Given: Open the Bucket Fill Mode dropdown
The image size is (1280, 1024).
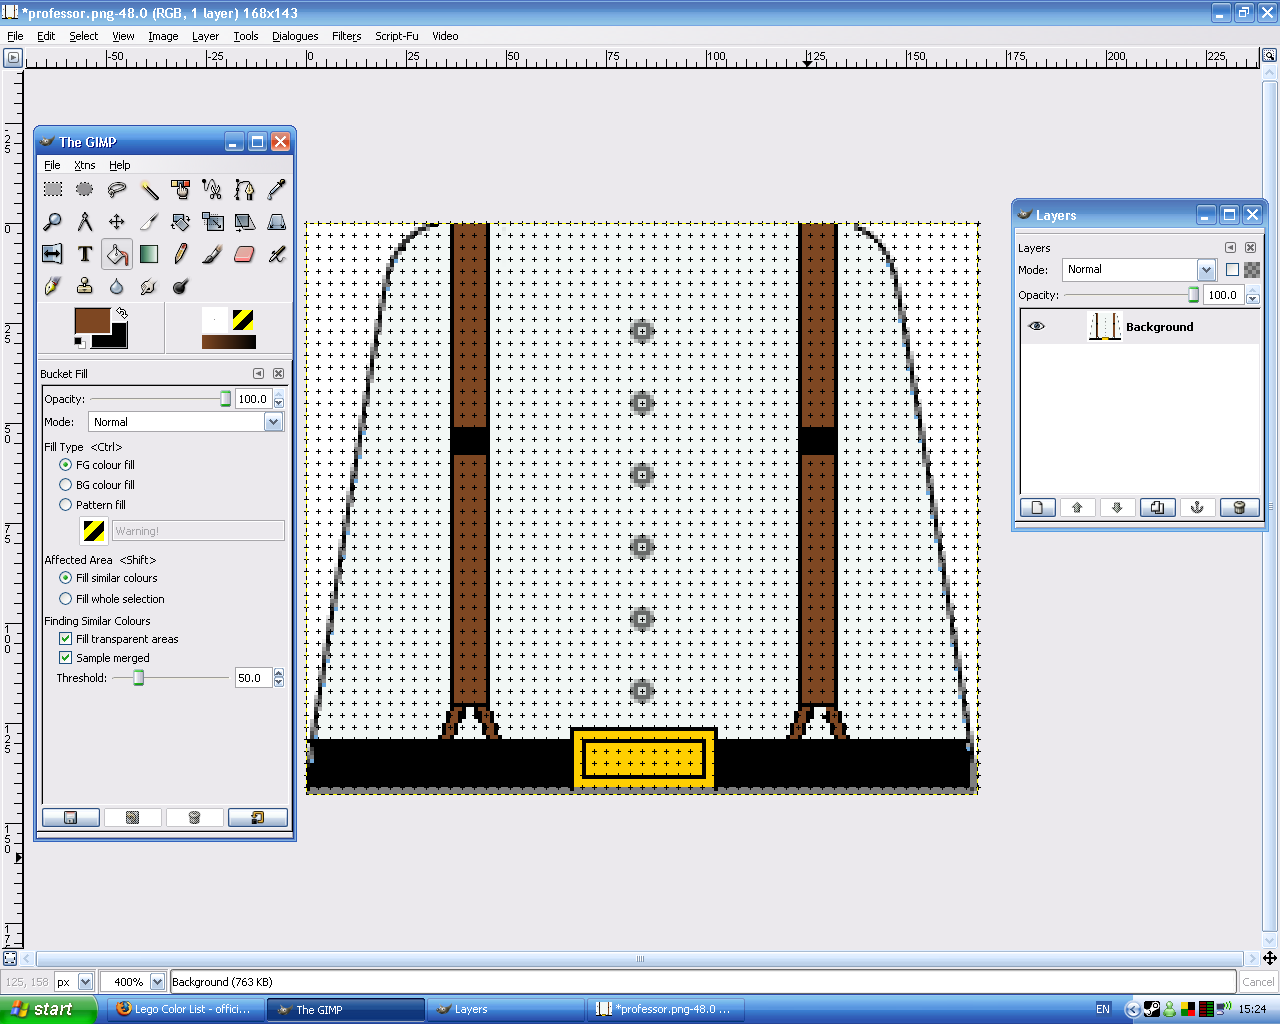Looking at the screenshot, I should (273, 422).
